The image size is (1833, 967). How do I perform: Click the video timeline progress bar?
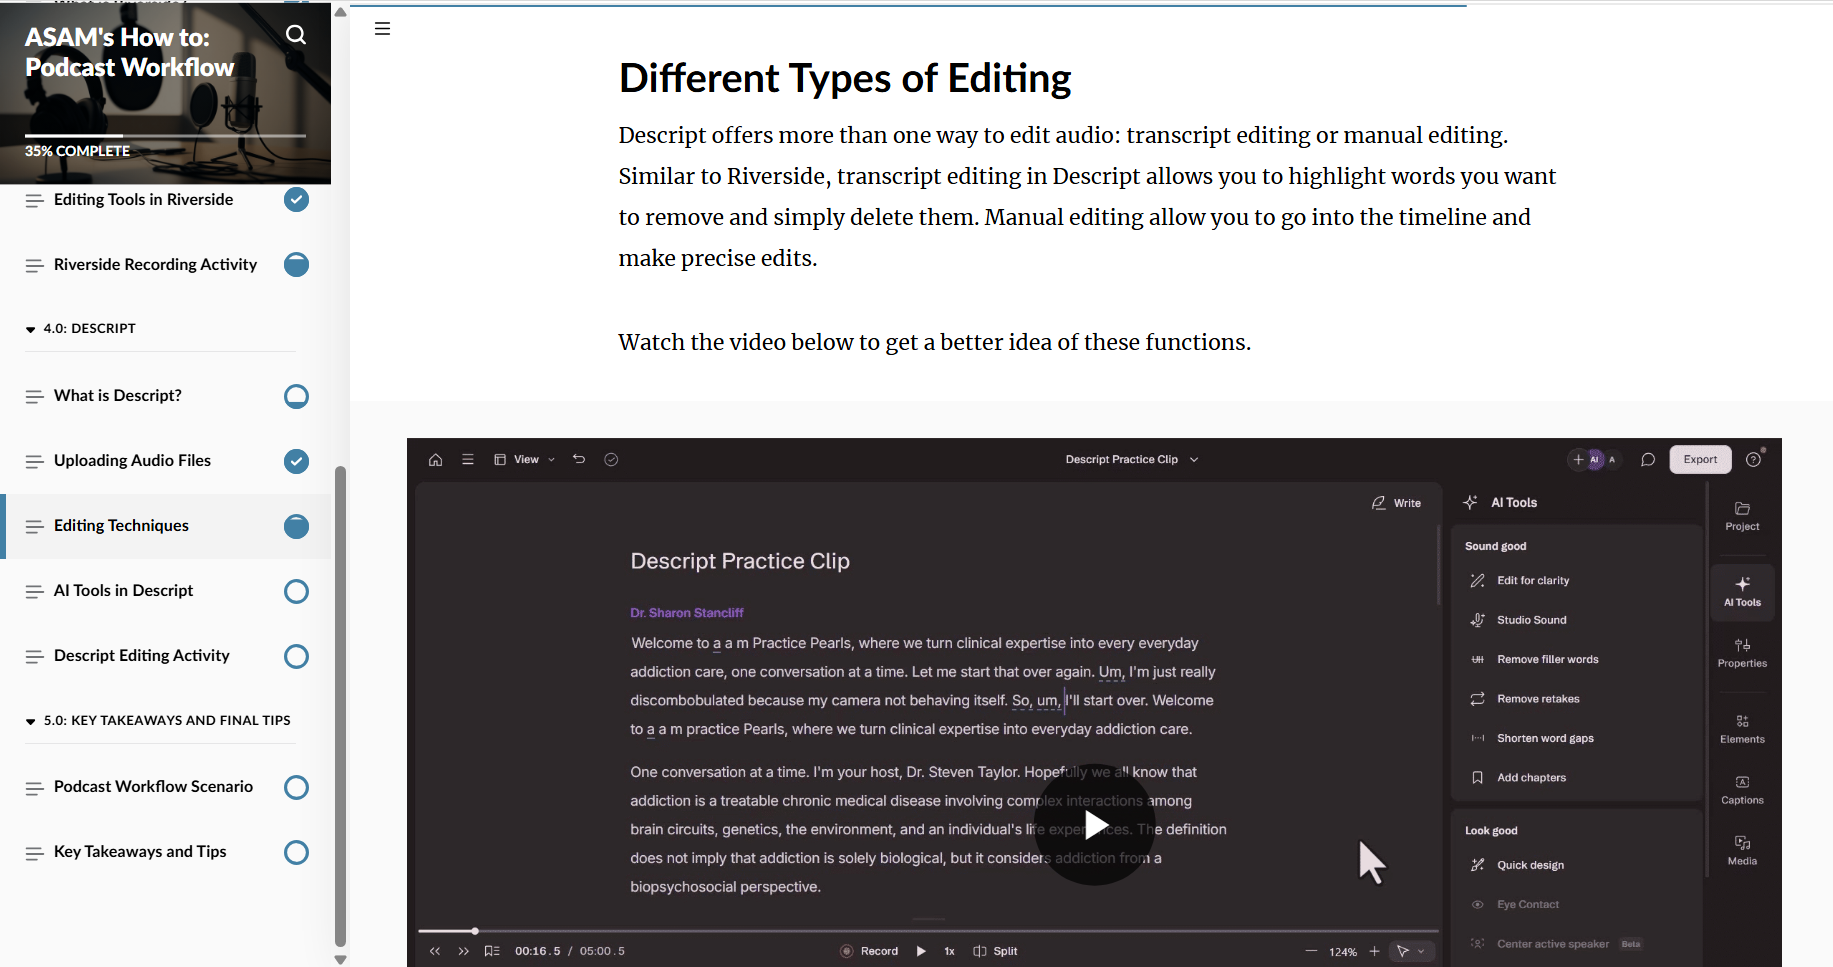(928, 931)
